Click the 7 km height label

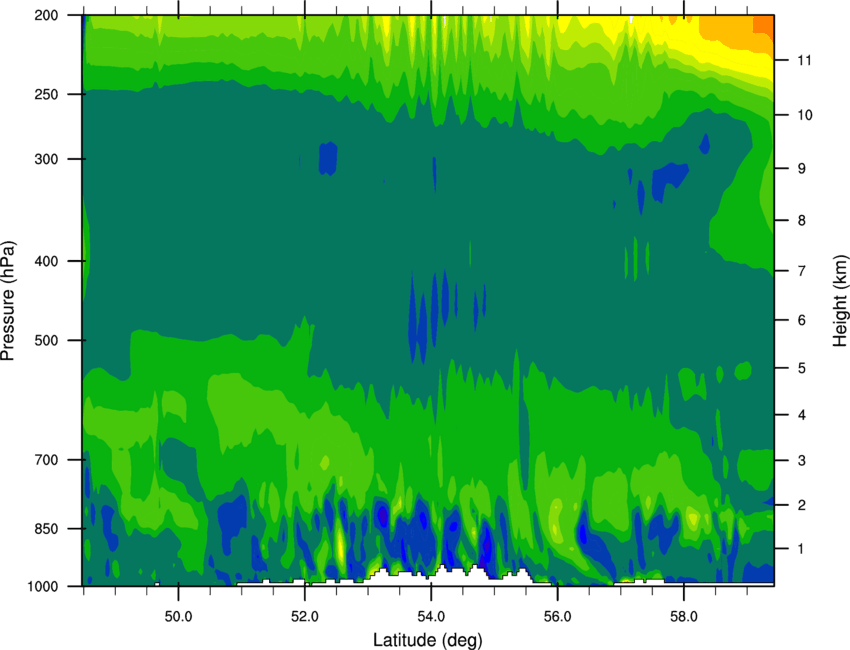point(802,271)
